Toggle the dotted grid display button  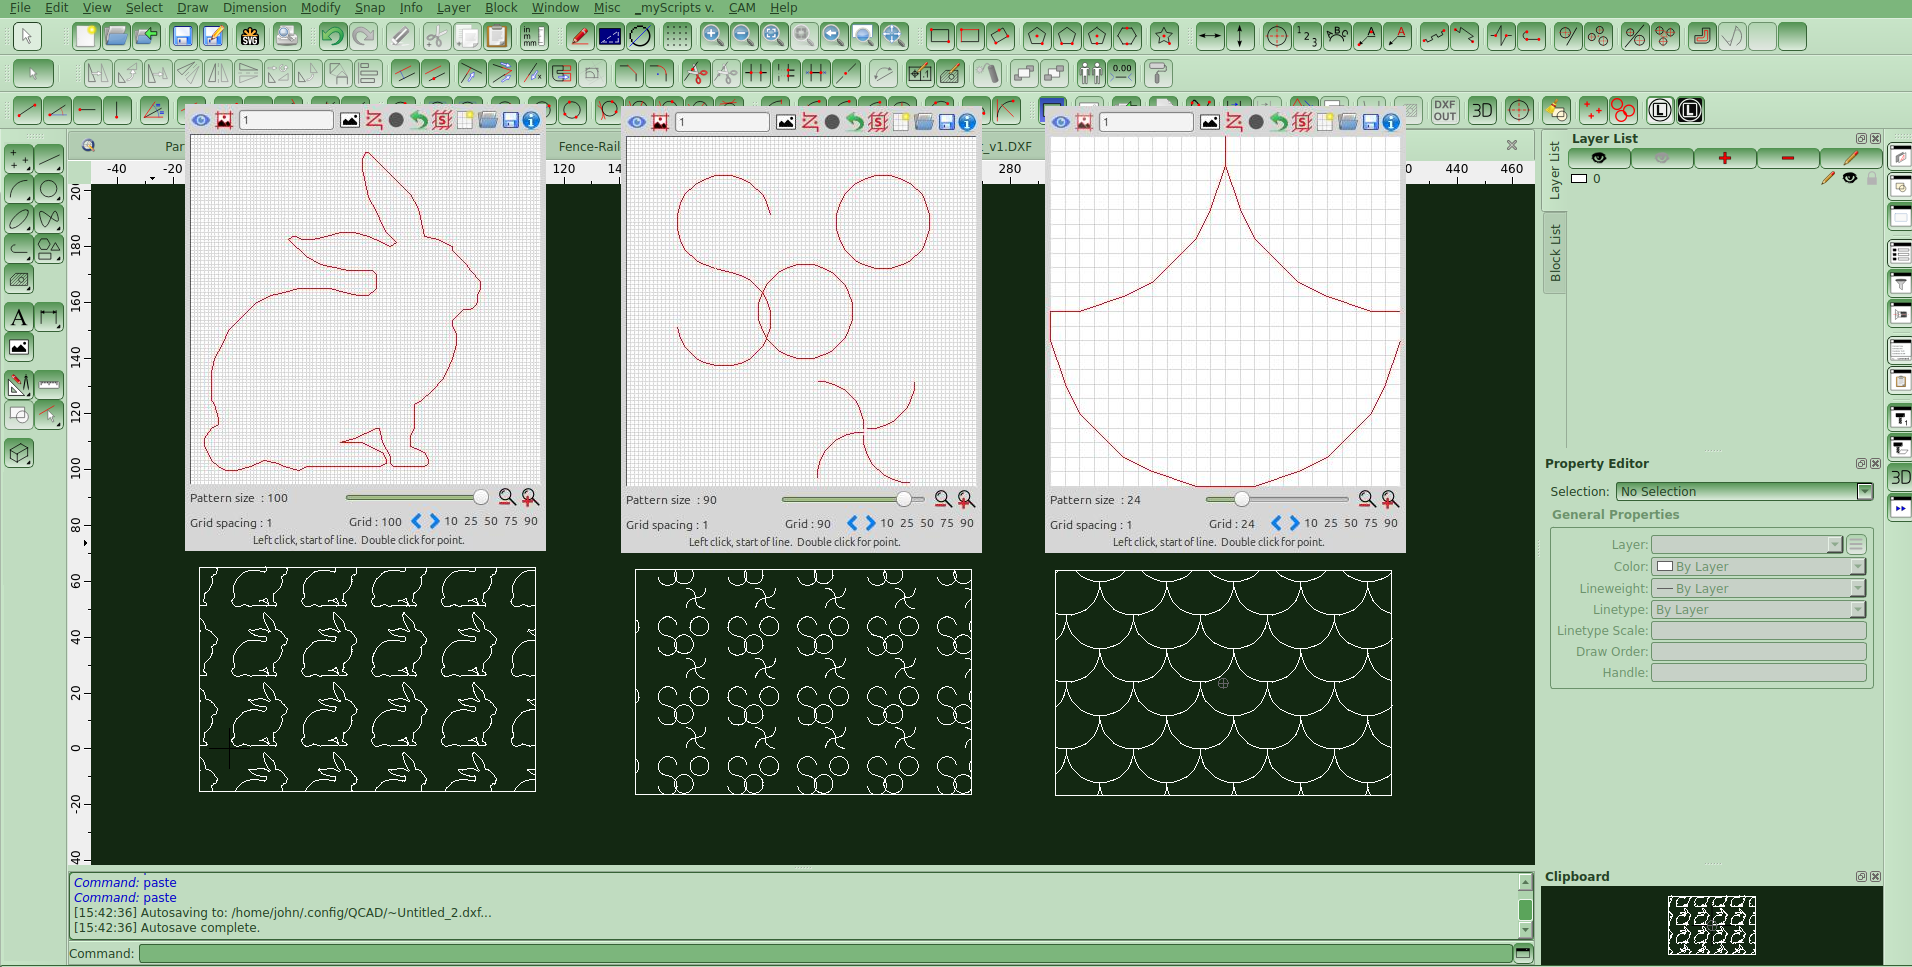(677, 37)
